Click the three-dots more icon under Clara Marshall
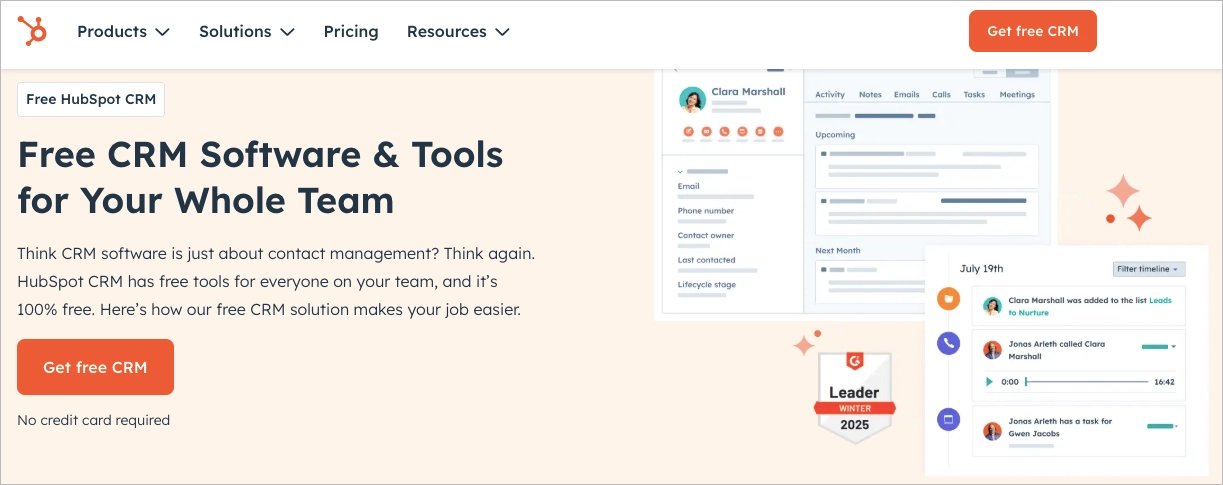Viewport: 1223px width, 485px height. click(778, 131)
